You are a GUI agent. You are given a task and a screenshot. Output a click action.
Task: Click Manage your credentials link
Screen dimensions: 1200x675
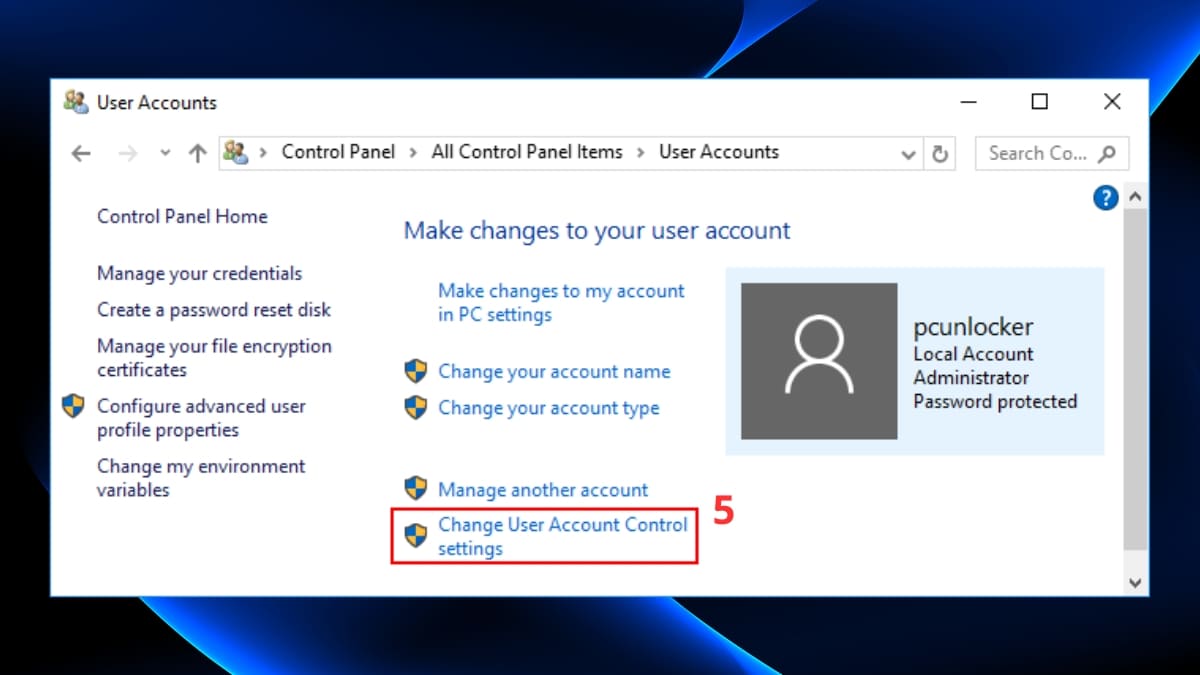pyautogui.click(x=199, y=273)
